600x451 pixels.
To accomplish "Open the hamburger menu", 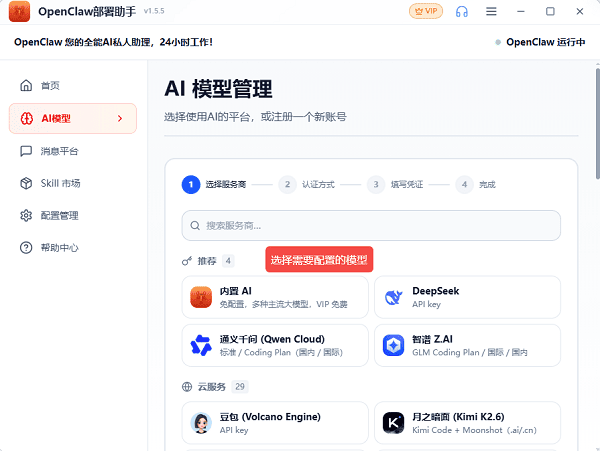I will click(491, 11).
